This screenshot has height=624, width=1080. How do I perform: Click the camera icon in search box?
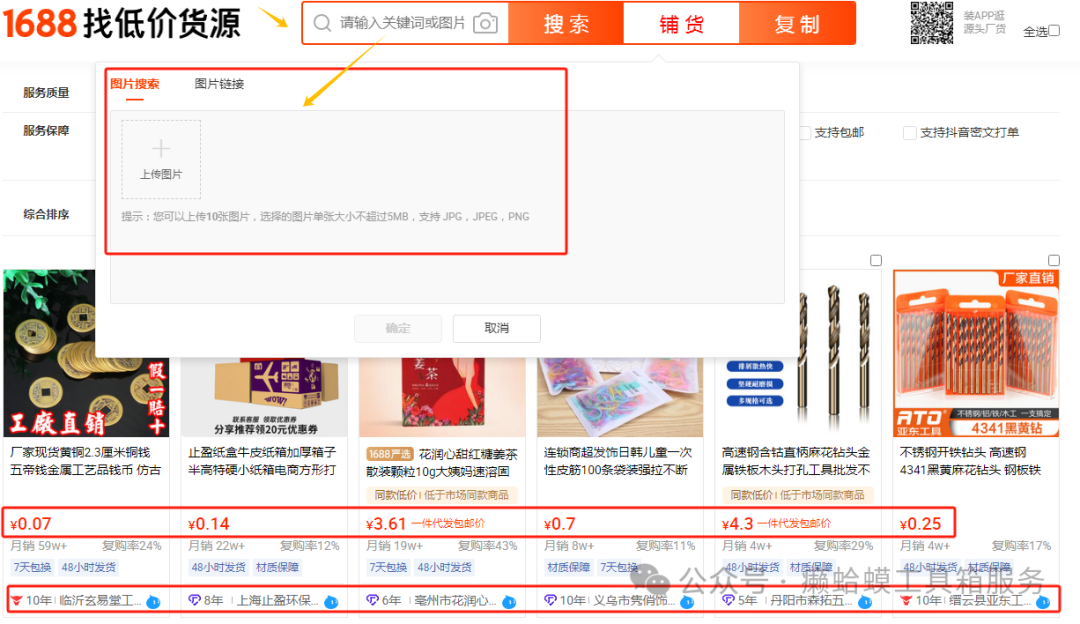coord(486,23)
